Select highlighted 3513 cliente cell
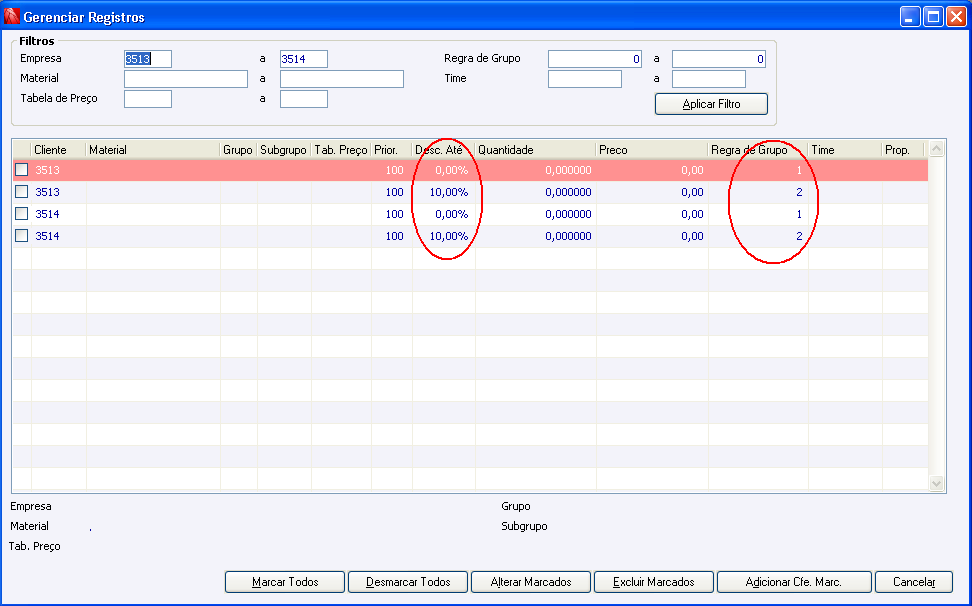972x606 pixels. 58,170
